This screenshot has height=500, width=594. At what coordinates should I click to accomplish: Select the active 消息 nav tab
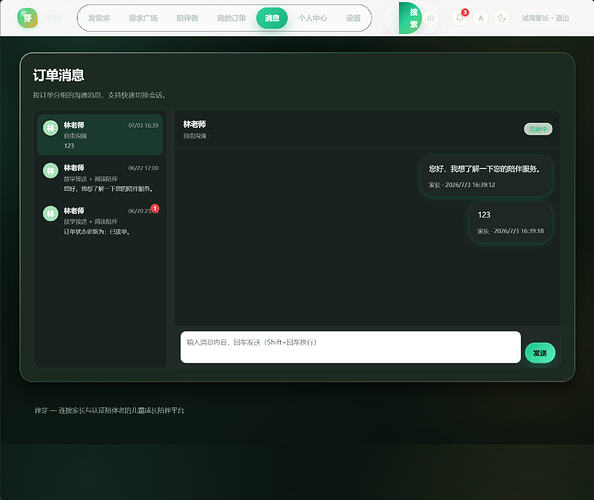pos(272,18)
